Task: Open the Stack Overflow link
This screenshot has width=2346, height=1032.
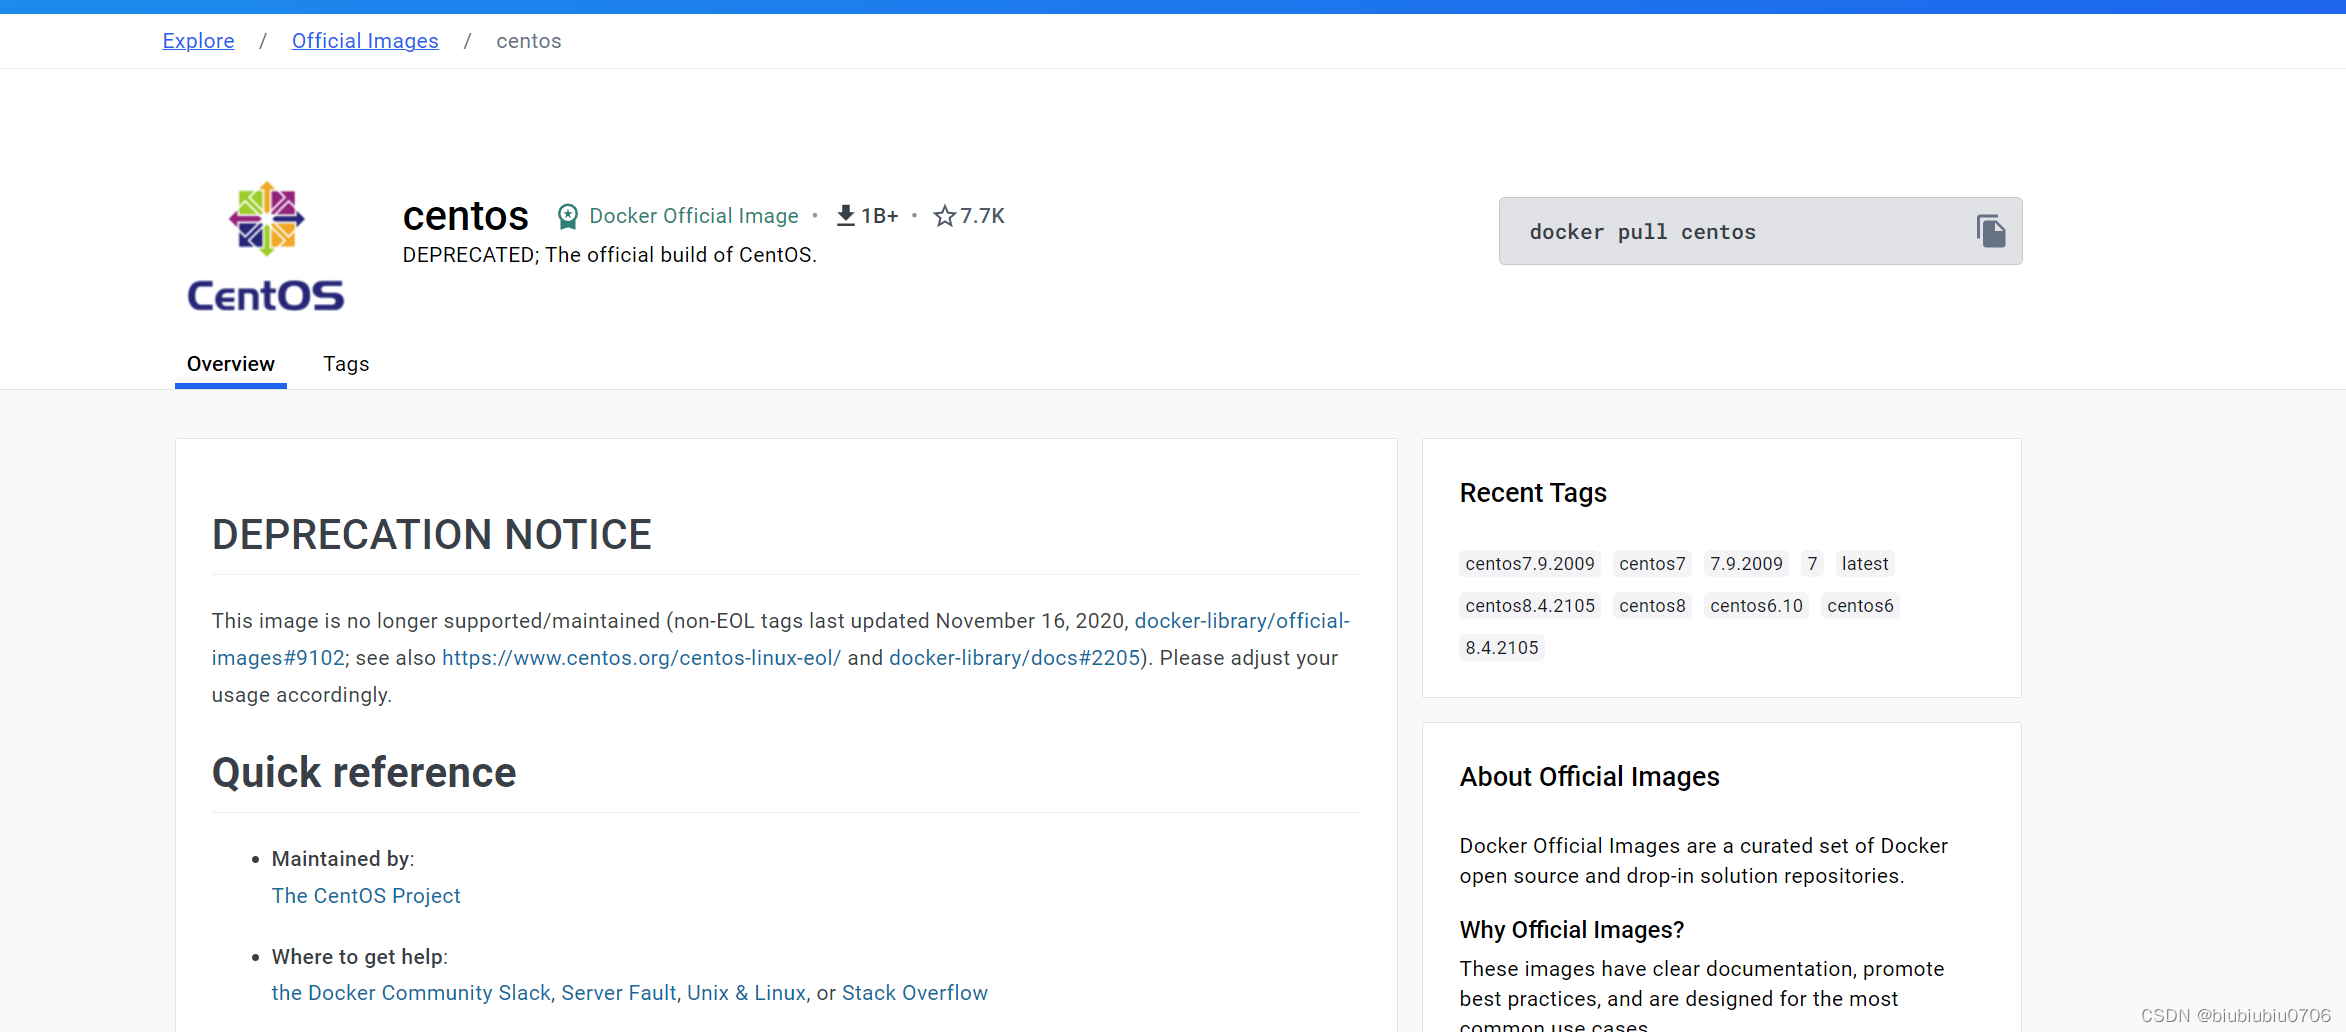Action: tap(915, 992)
